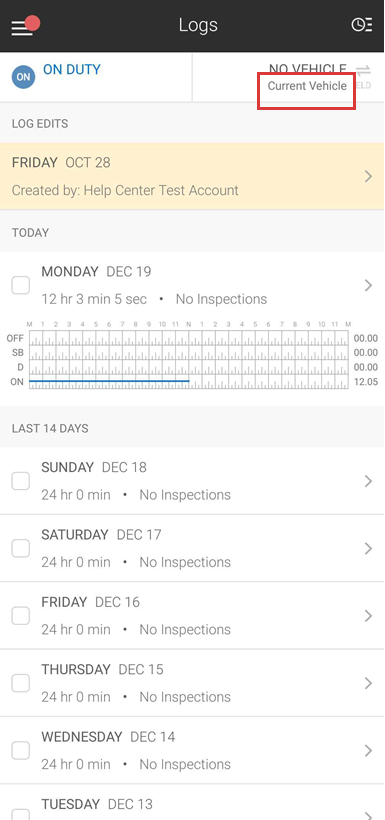The height and width of the screenshot is (820, 385).
Task: Tick the Friday Dec 16 log checkbox
Action: (21, 616)
